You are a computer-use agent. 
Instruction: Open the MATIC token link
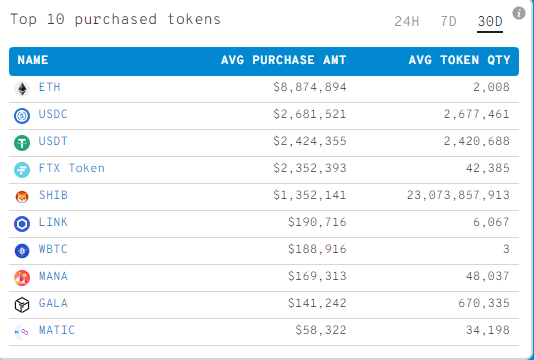[57, 330]
